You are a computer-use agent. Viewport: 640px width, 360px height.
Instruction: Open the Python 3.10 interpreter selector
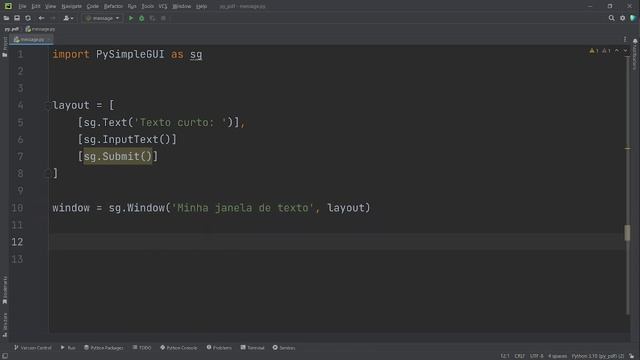598,356
